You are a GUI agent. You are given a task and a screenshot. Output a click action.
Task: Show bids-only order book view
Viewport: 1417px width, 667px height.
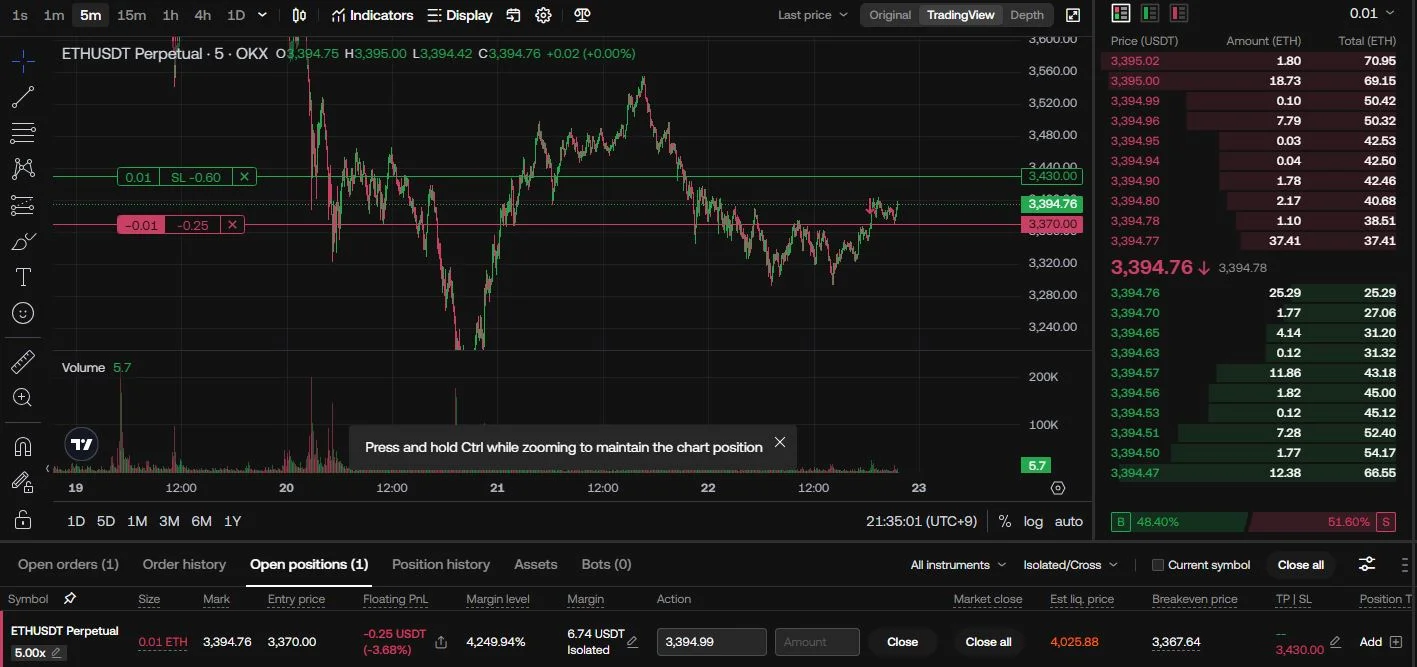[1150, 13]
